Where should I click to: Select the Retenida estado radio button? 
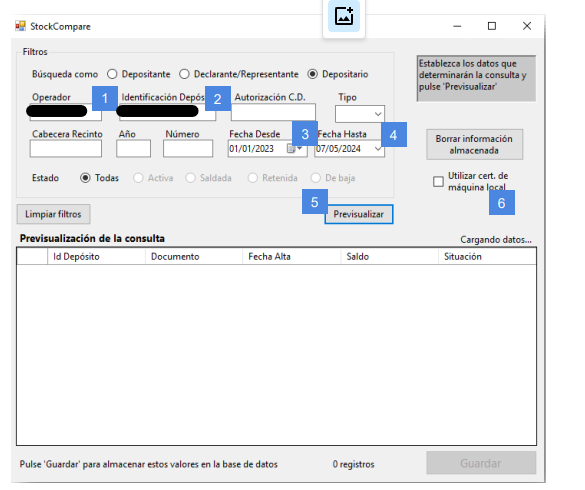(253, 178)
